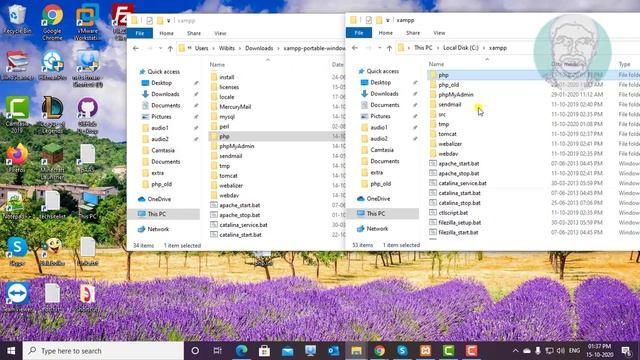Open League of Legends desktop shortcut

52,115
